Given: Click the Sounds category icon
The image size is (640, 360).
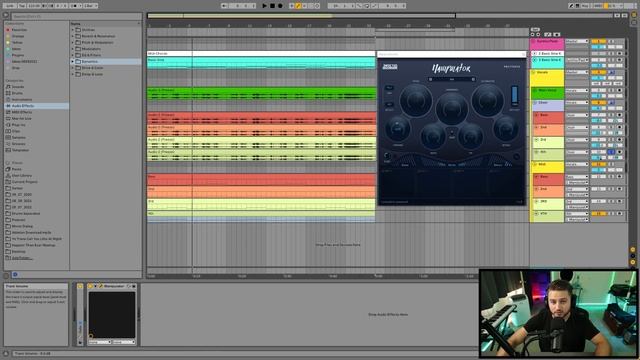Looking at the screenshot, I should tap(8, 87).
